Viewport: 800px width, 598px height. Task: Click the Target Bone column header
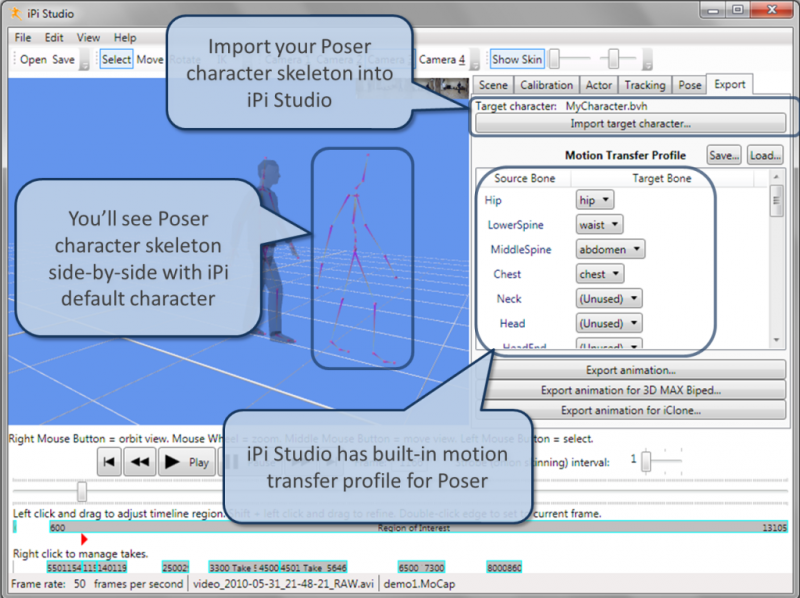point(662,178)
